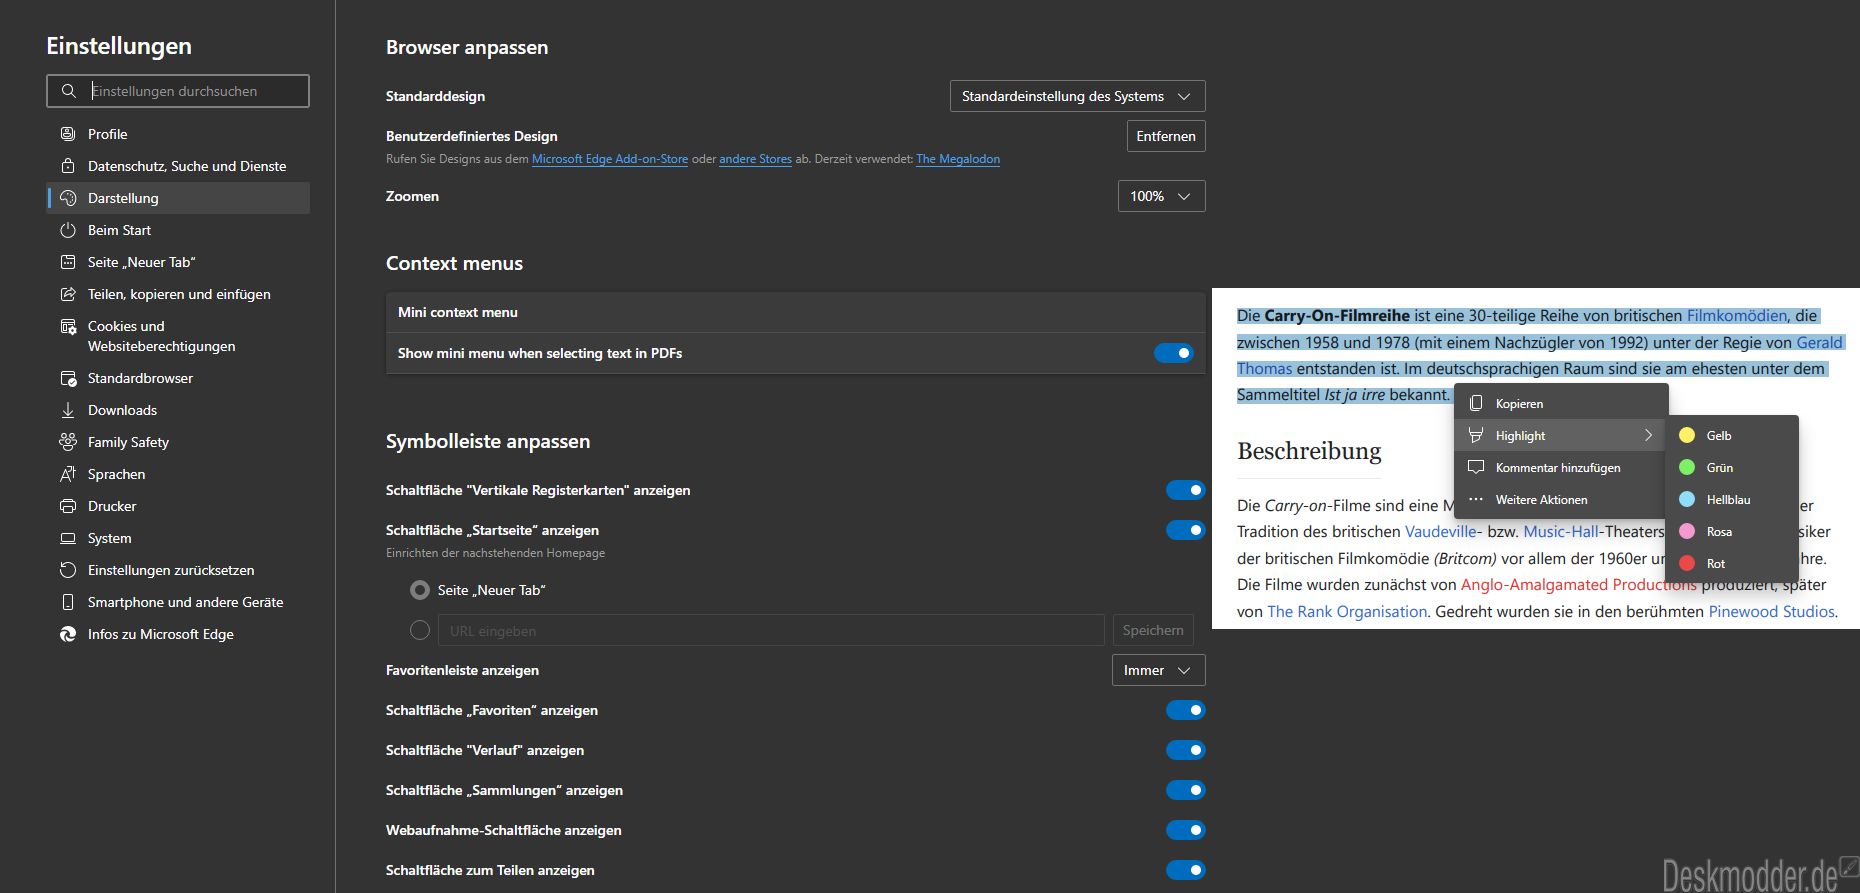The width and height of the screenshot is (1860, 893).
Task: Click the Entfernen button for custom design
Action: point(1166,136)
